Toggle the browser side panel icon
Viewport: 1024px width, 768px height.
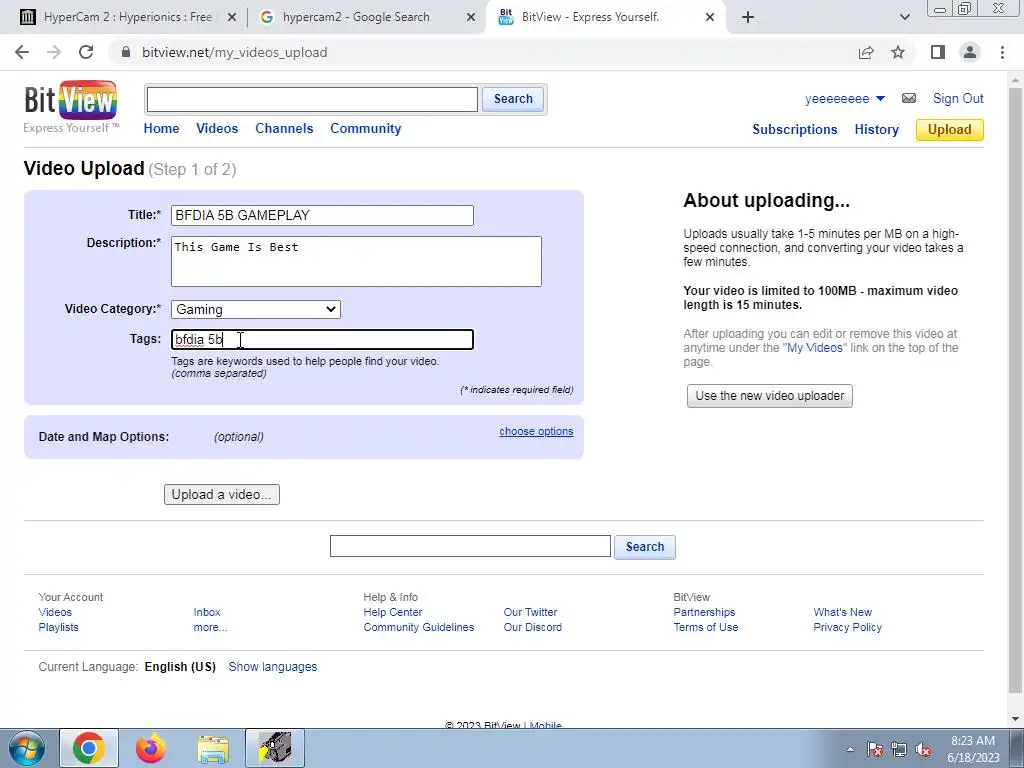(x=938, y=52)
